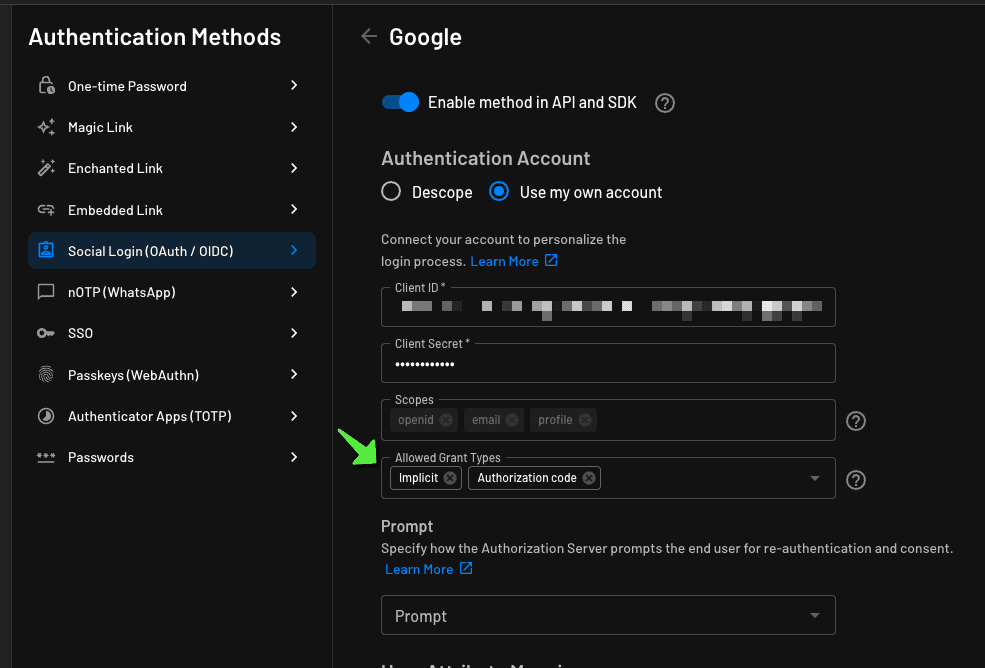985x668 pixels.
Task: Click the Learn More link under Prompt section
Action: (x=421, y=568)
